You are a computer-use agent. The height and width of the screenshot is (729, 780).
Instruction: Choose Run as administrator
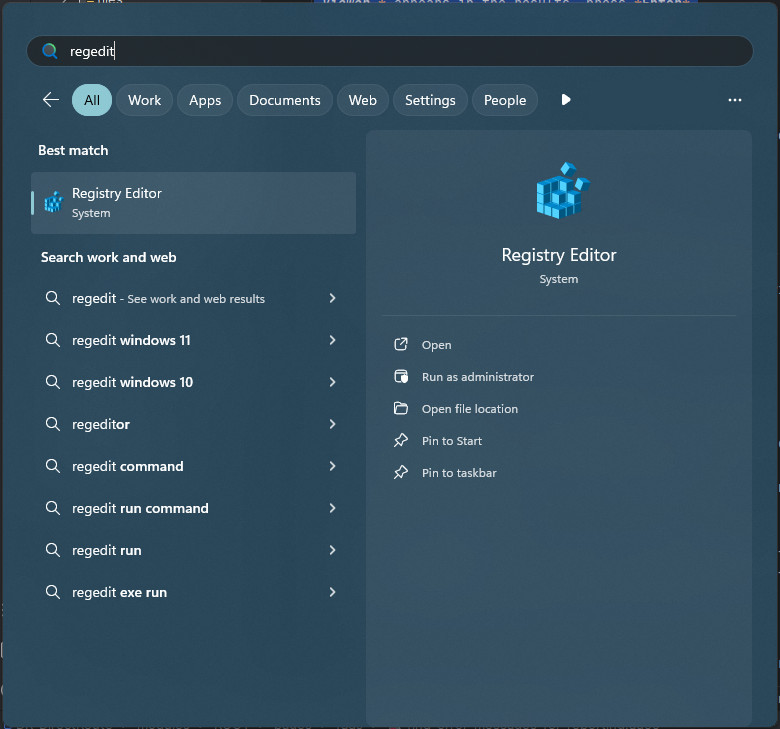478,377
